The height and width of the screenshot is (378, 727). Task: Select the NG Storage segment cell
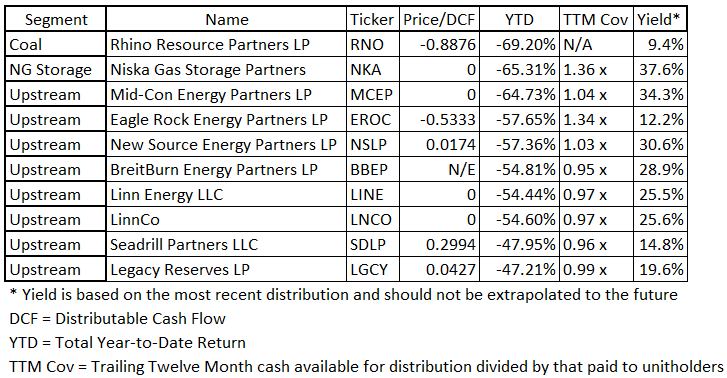click(56, 70)
